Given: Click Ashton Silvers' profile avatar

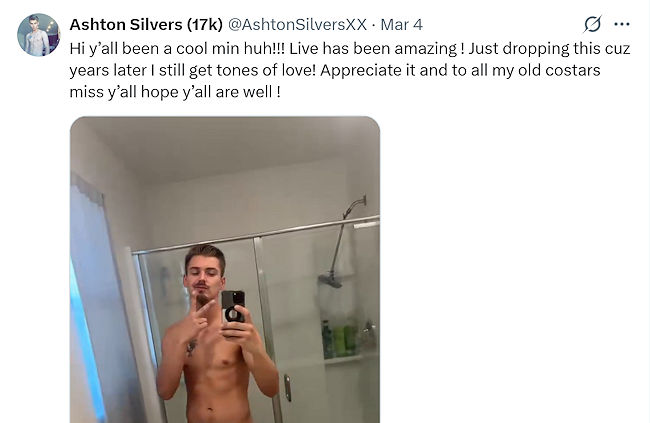Looking at the screenshot, I should tap(38, 35).
